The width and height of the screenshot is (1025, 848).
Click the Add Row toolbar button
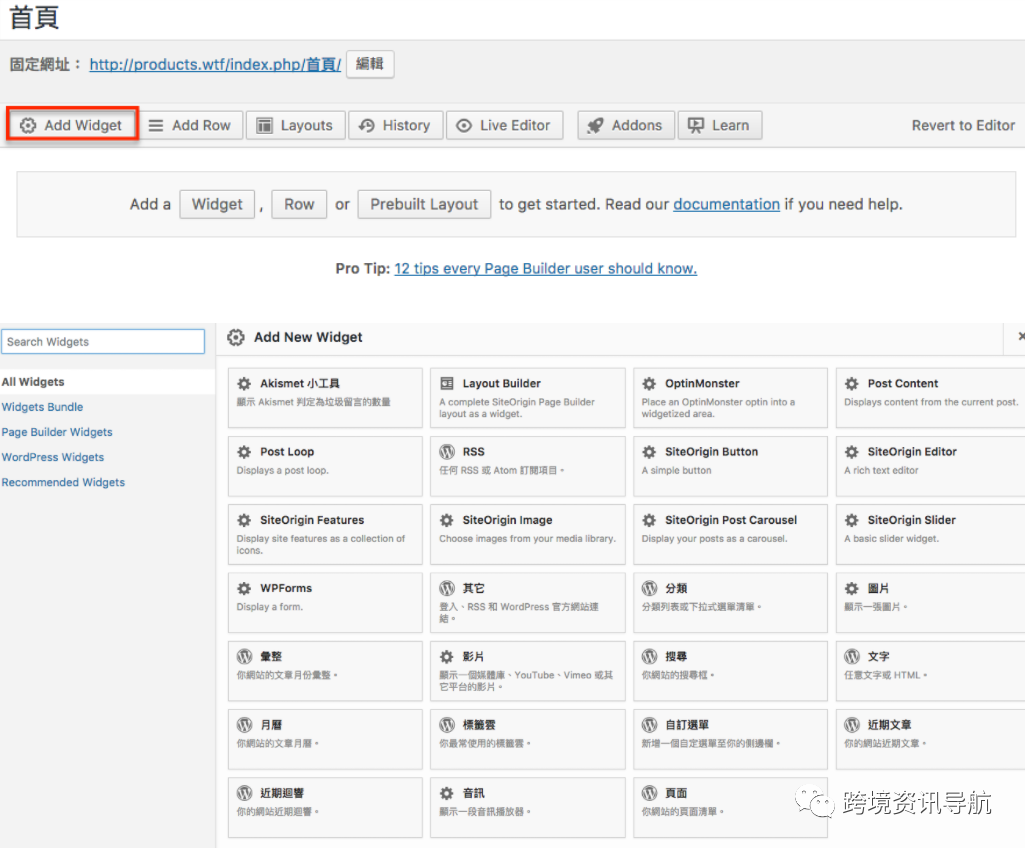pyautogui.click(x=190, y=125)
